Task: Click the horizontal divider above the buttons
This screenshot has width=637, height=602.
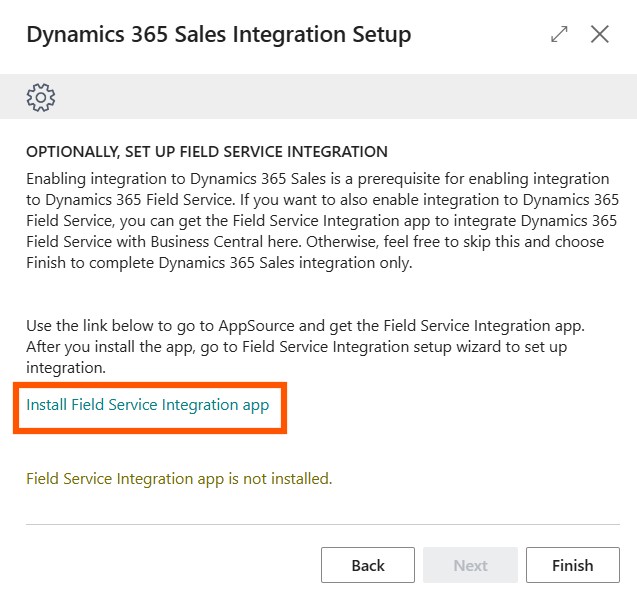Action: tap(320, 524)
